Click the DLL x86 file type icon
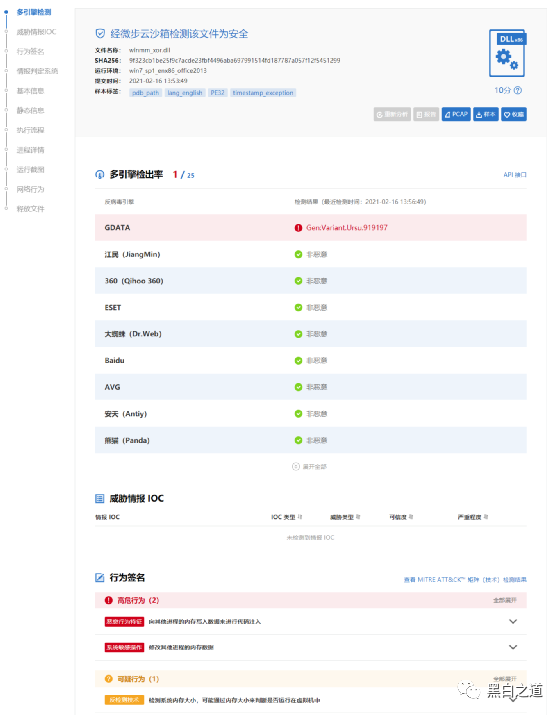Image resolution: width=560 pixels, height=715 pixels. tap(508, 53)
